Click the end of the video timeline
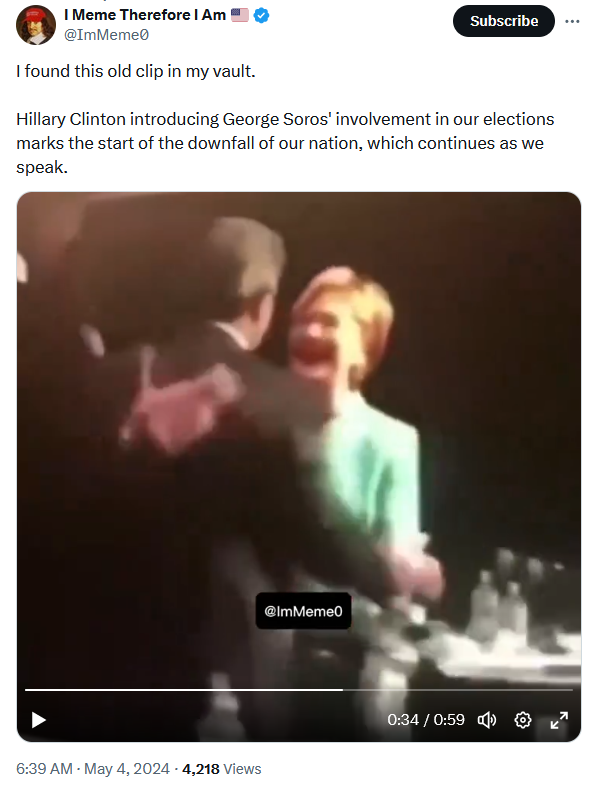 click(571, 690)
